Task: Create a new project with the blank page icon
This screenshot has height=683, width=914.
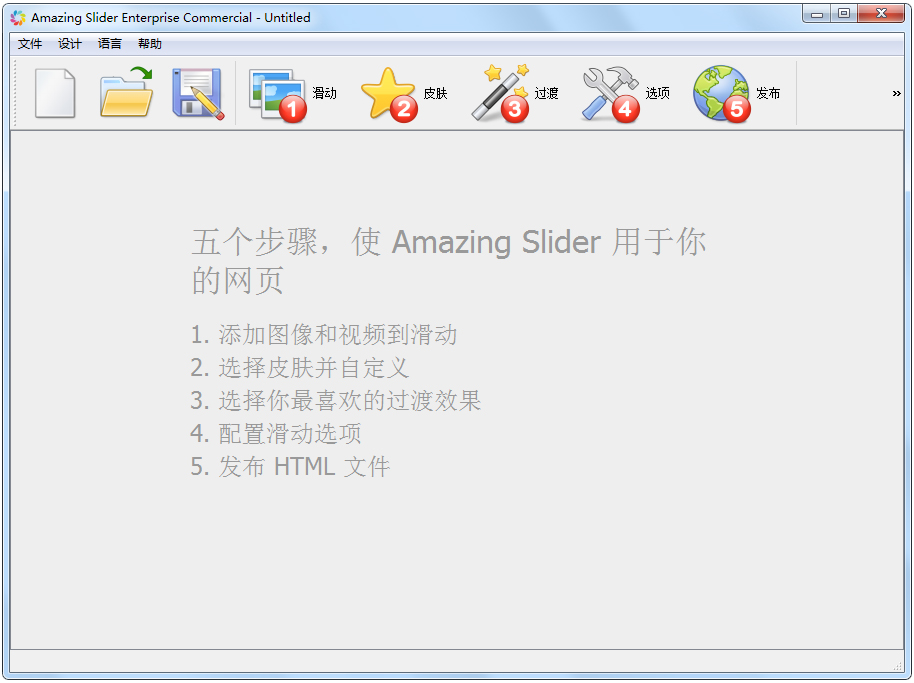Action: (x=56, y=93)
